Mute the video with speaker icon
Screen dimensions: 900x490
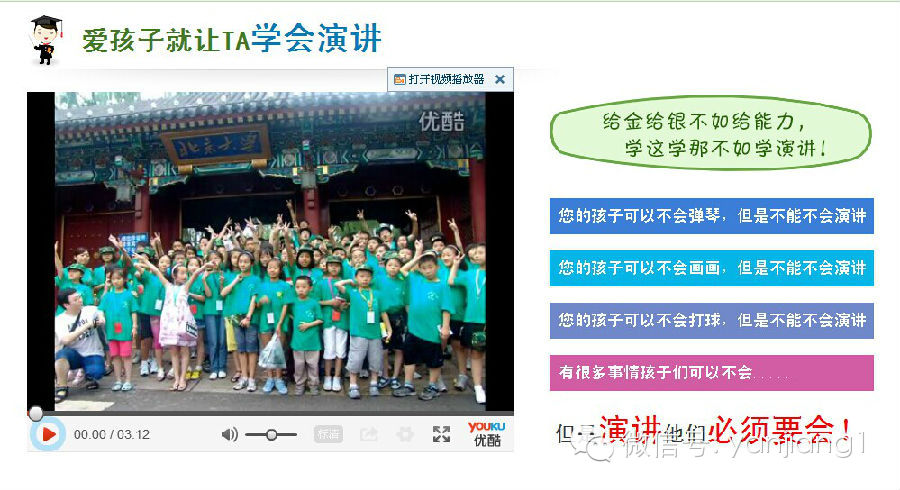coord(230,434)
